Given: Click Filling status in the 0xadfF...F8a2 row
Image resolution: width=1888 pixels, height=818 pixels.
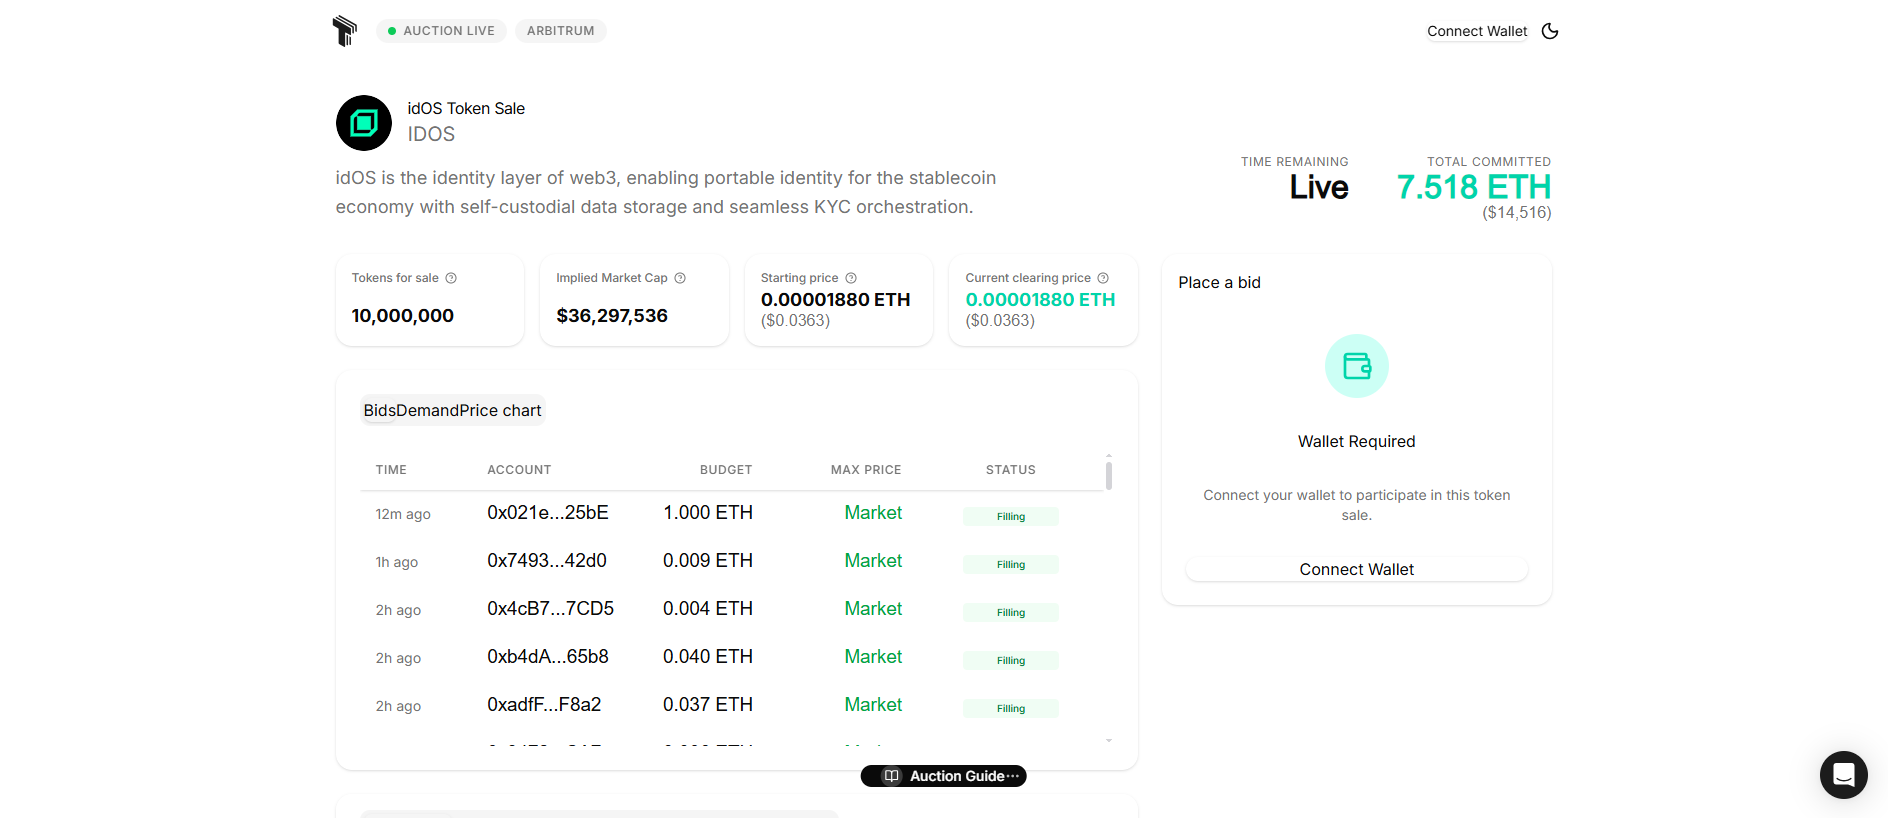Looking at the screenshot, I should tap(1011, 709).
